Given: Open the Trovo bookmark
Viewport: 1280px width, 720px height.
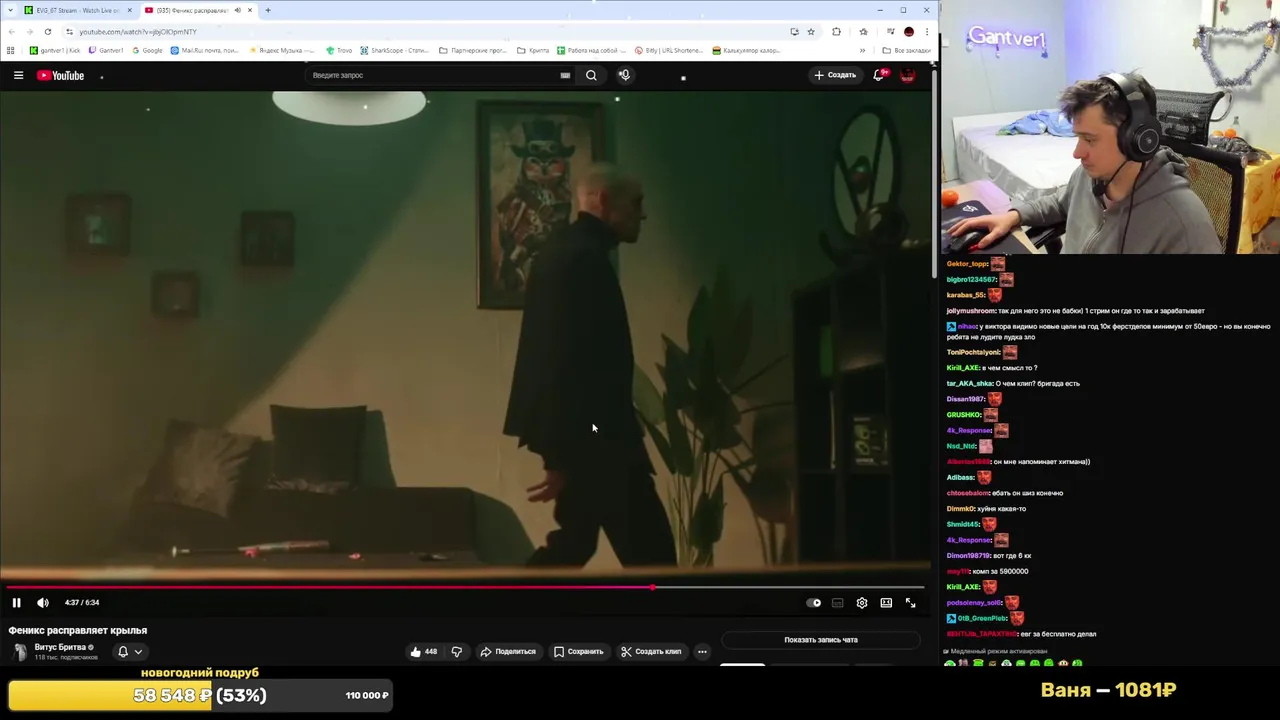Looking at the screenshot, I should [x=339, y=50].
